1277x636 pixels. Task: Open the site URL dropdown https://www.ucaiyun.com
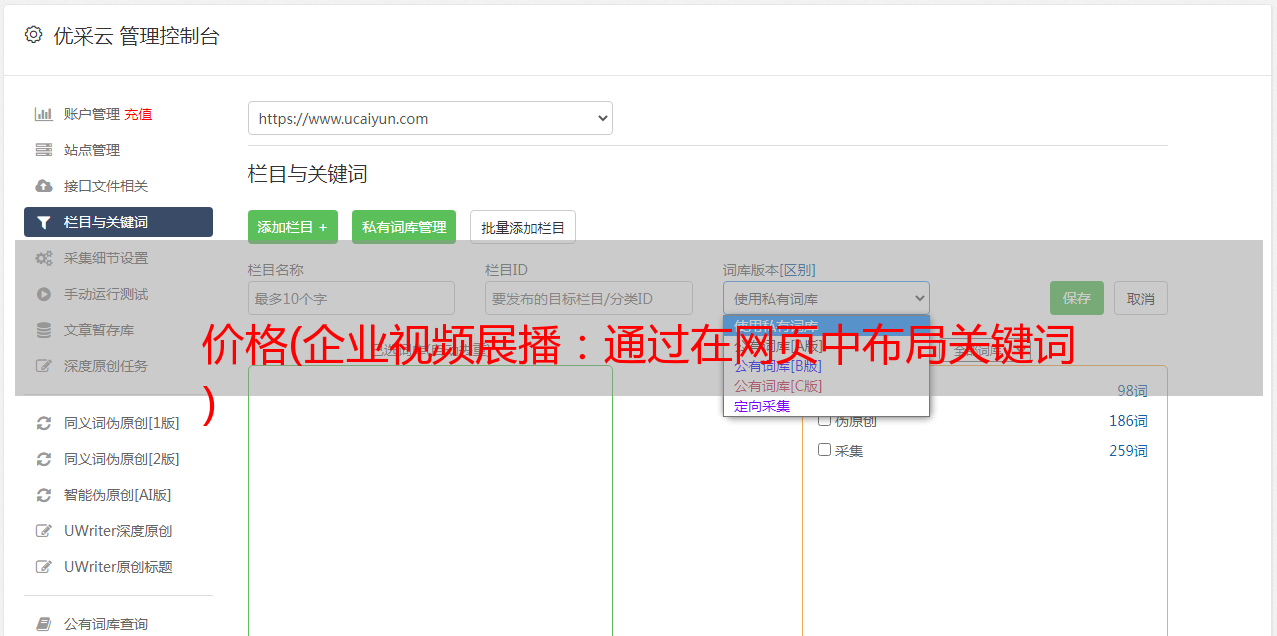point(430,118)
